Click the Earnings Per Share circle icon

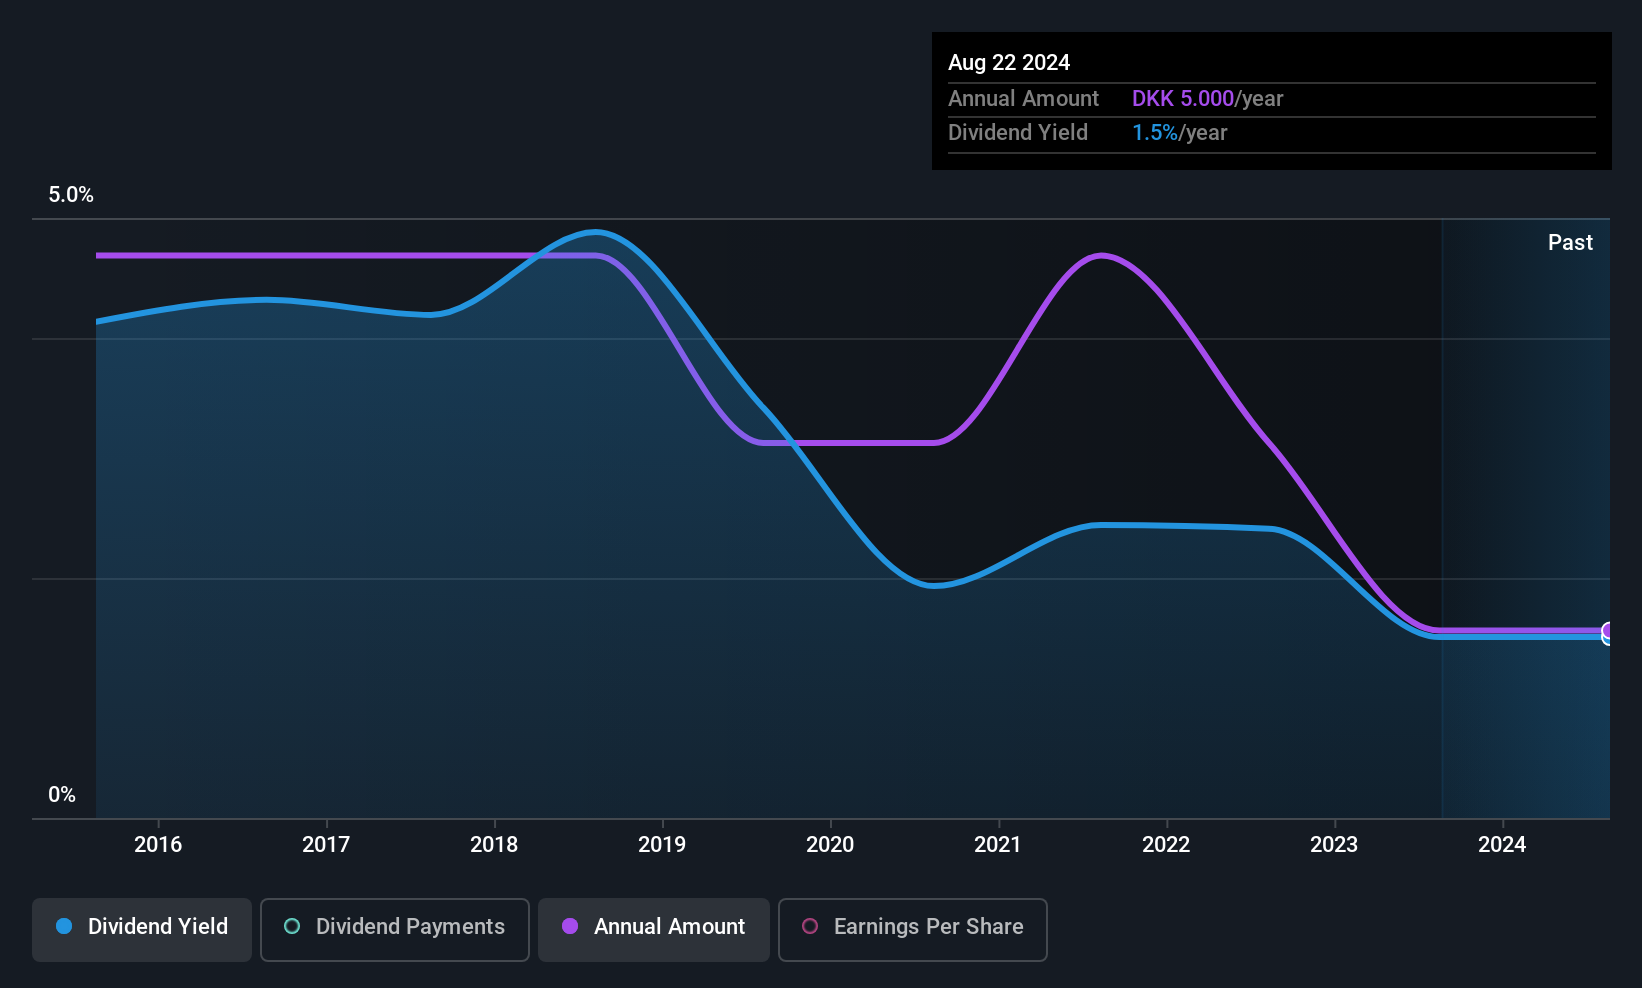click(810, 926)
